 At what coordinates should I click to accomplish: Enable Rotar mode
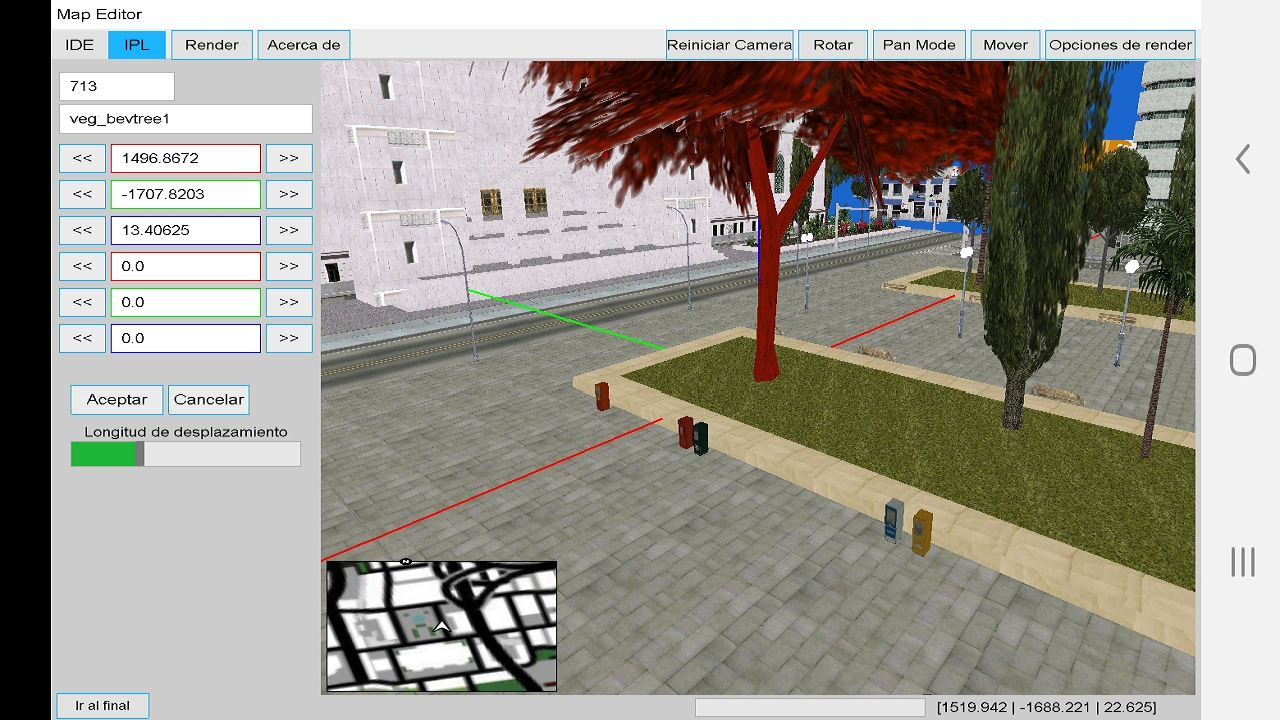coord(833,45)
